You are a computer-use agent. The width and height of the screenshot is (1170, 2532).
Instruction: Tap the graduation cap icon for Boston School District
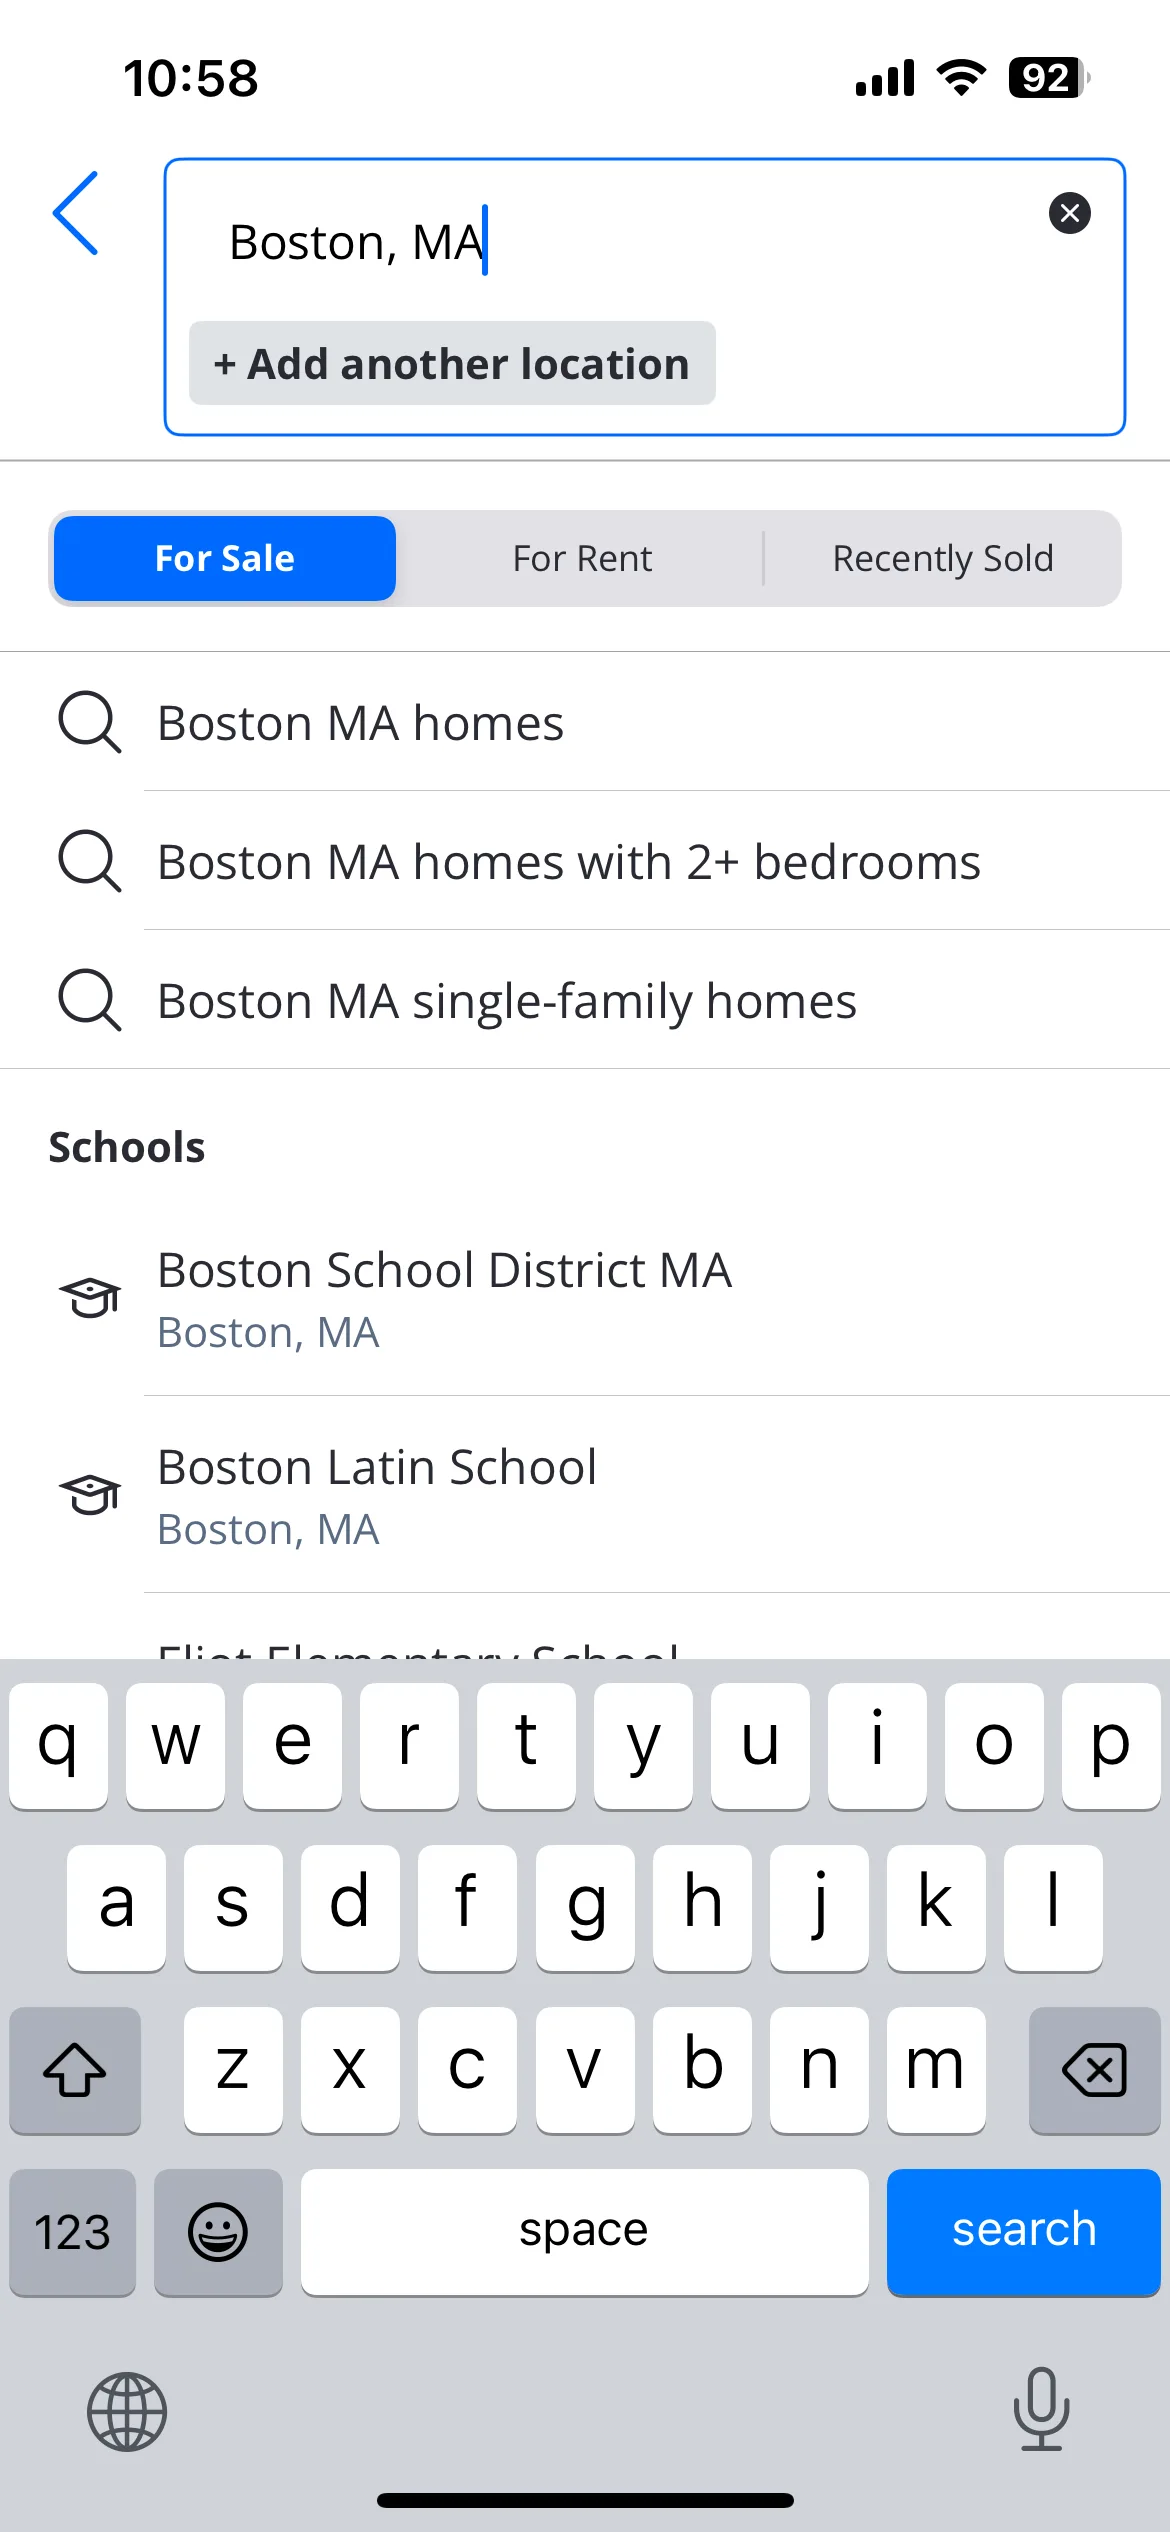90,1297
